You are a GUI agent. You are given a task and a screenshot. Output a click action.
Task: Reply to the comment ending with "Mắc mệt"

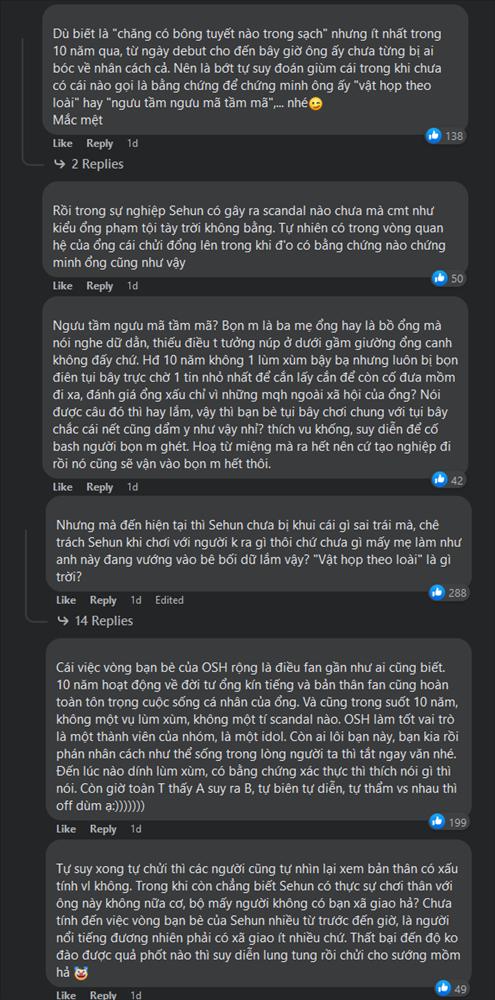100,143
